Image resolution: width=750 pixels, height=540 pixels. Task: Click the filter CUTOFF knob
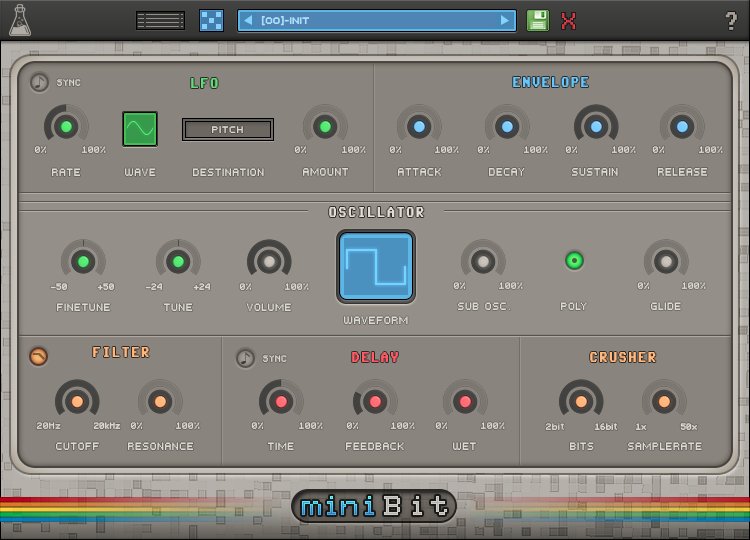pos(77,401)
